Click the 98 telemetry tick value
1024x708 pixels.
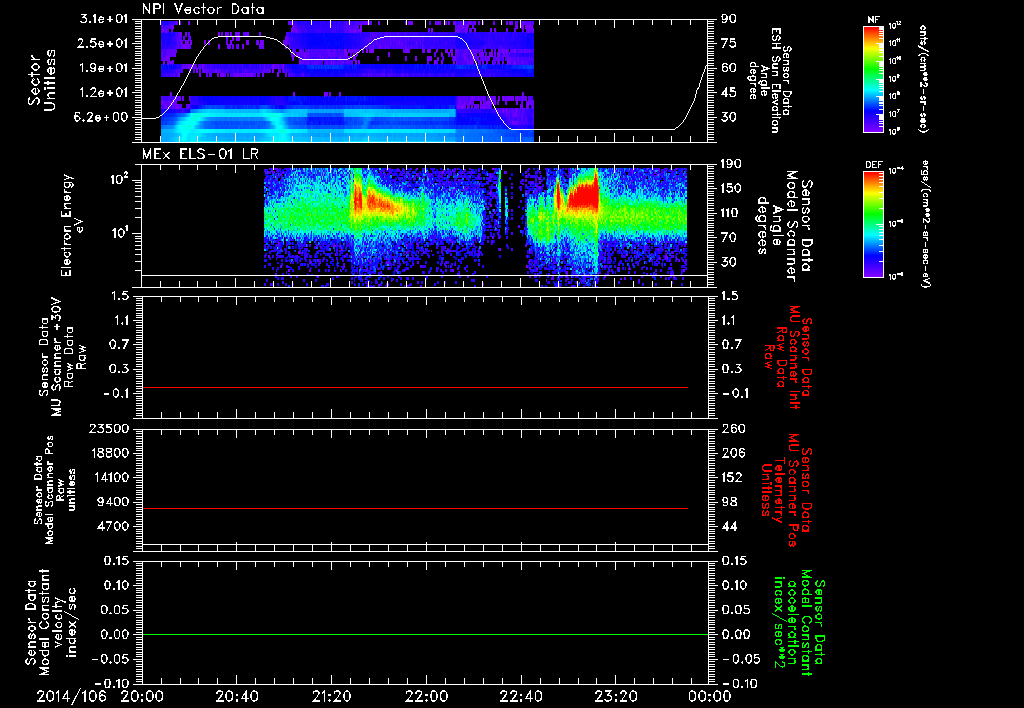tap(729, 502)
